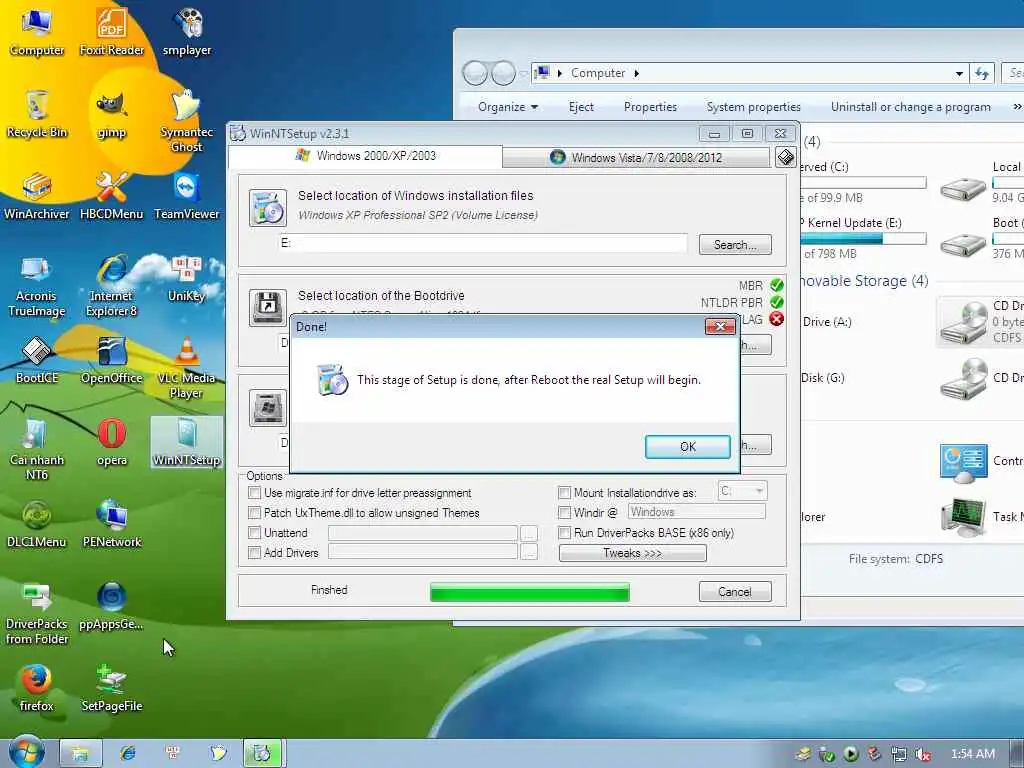
Task: Open Cai nhanh NT6 icon
Action: click(x=37, y=449)
